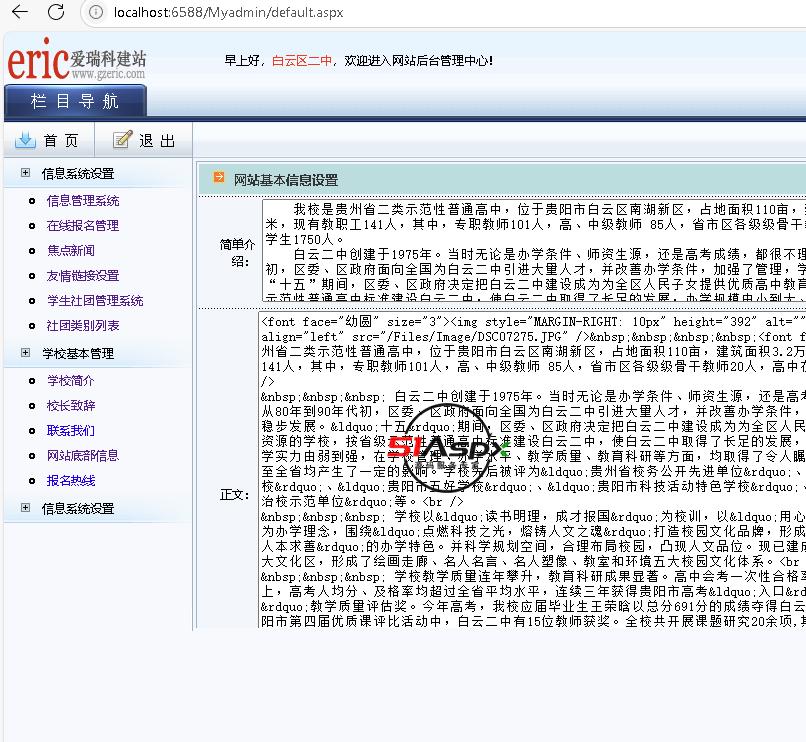The image size is (806, 742).
Task: Open 报名热线 link
Action: [71, 480]
